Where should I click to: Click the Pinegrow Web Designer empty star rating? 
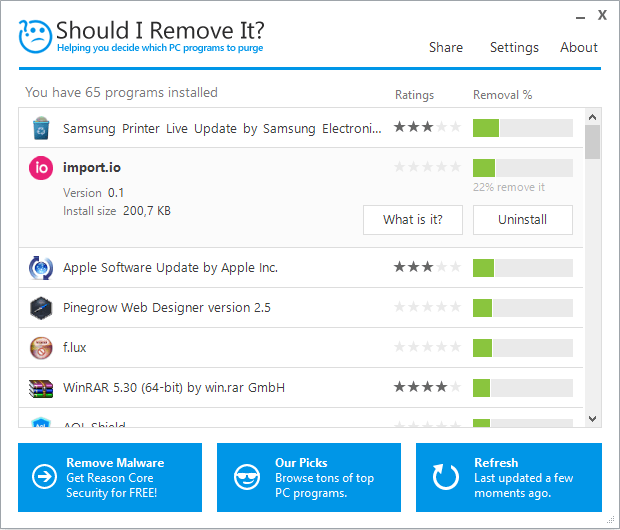(427, 307)
